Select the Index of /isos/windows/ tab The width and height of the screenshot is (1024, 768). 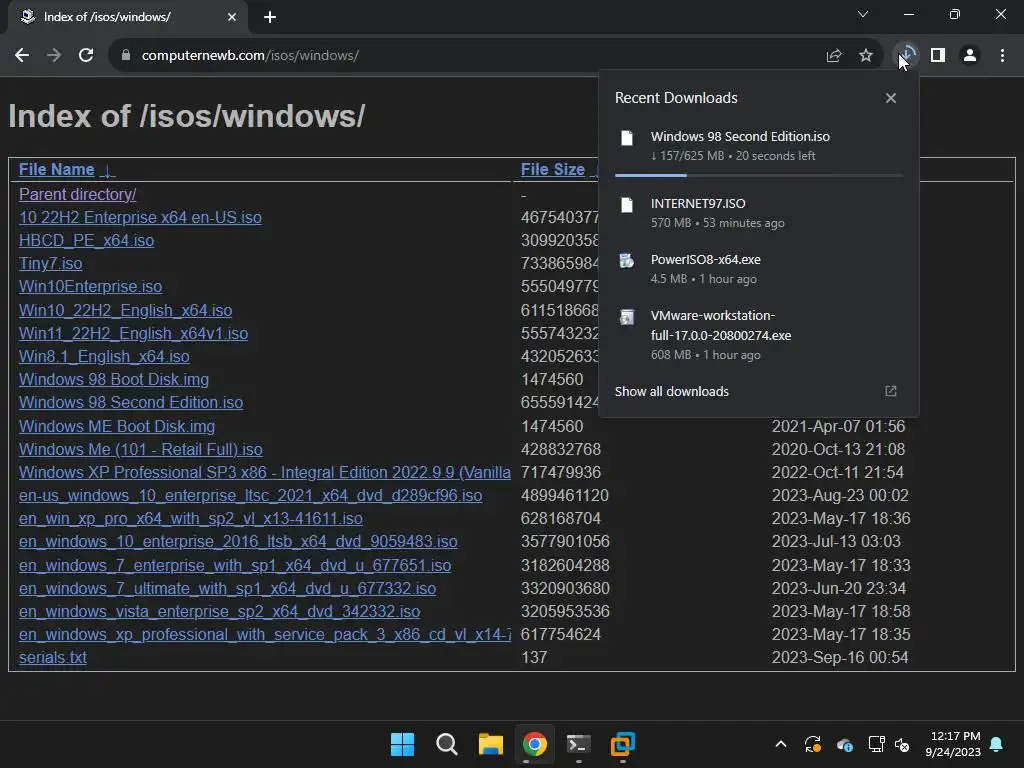pyautogui.click(x=127, y=17)
